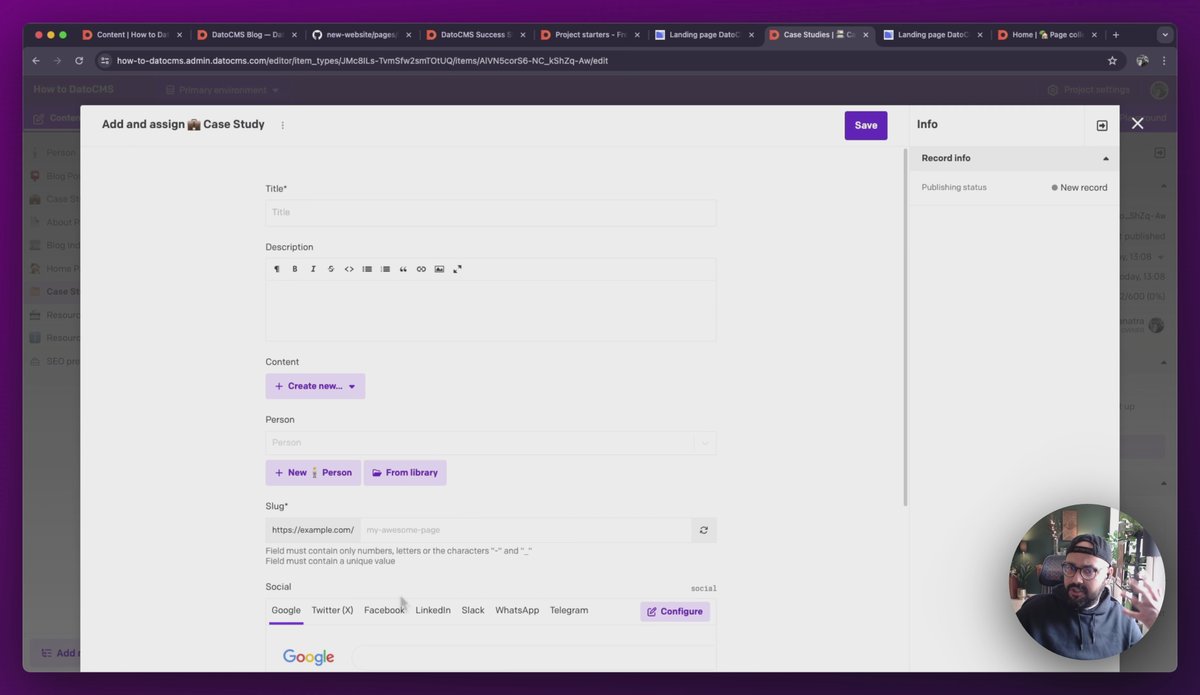
Task: Insert a link in Description editor
Action: [421, 269]
